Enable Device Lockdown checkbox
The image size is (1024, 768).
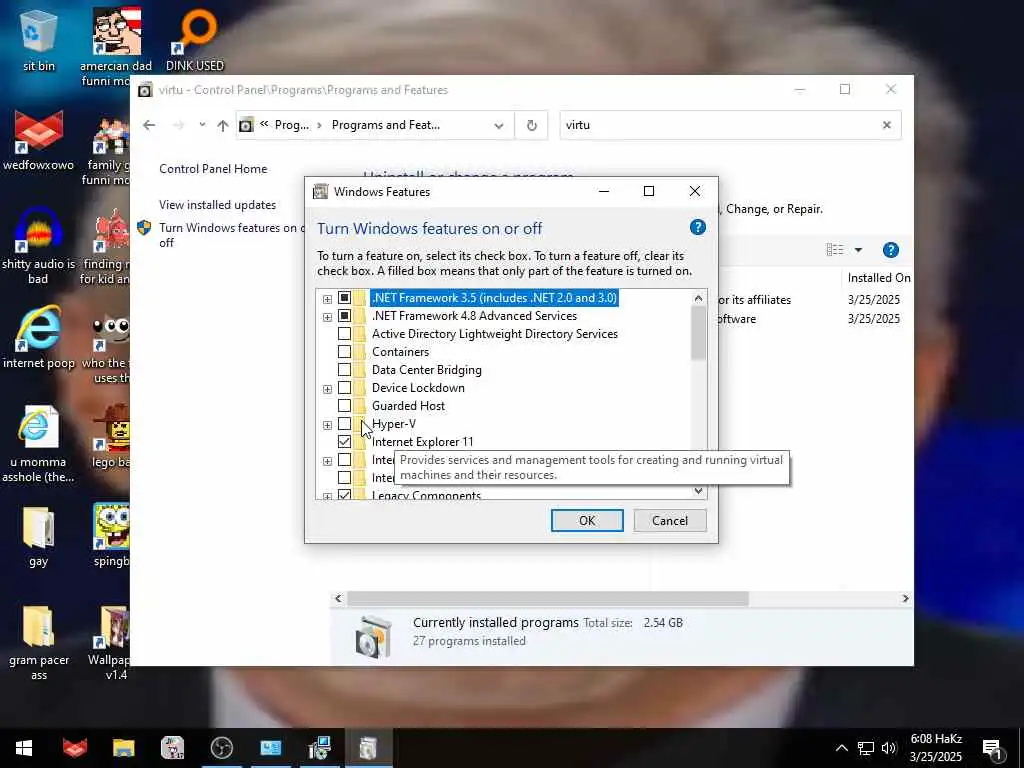click(x=344, y=388)
